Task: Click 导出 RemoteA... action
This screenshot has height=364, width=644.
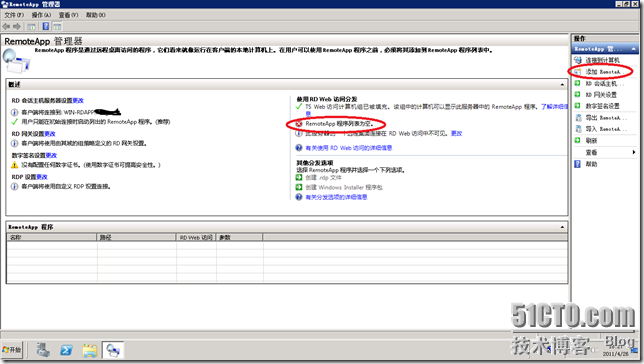Action: 606,118
